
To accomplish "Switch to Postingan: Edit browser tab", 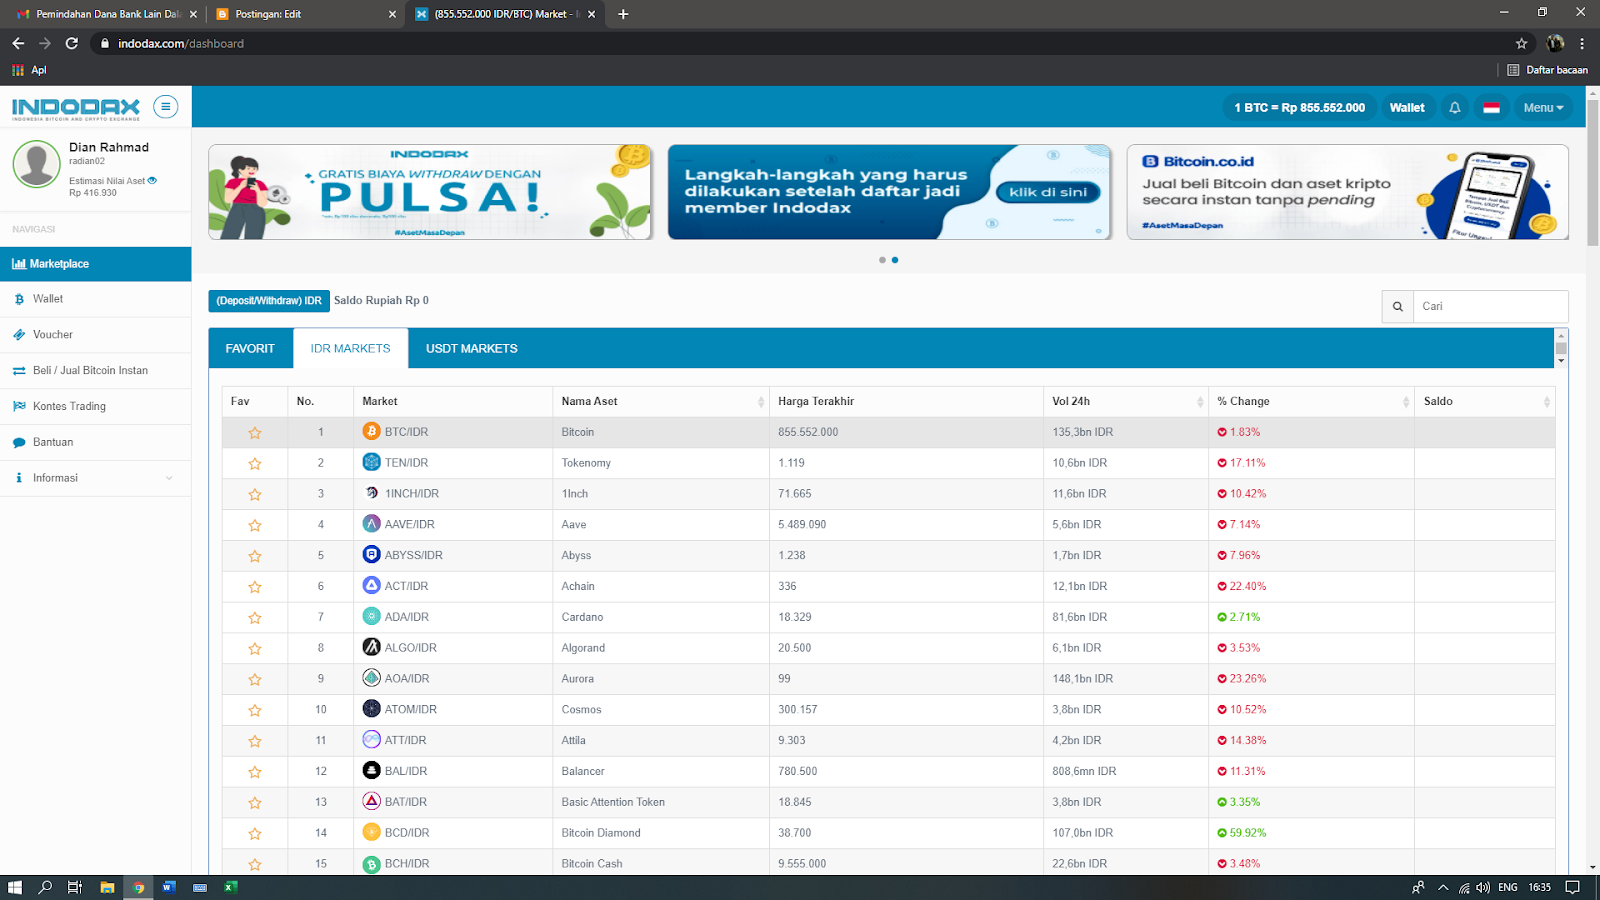I will pyautogui.click(x=306, y=14).
